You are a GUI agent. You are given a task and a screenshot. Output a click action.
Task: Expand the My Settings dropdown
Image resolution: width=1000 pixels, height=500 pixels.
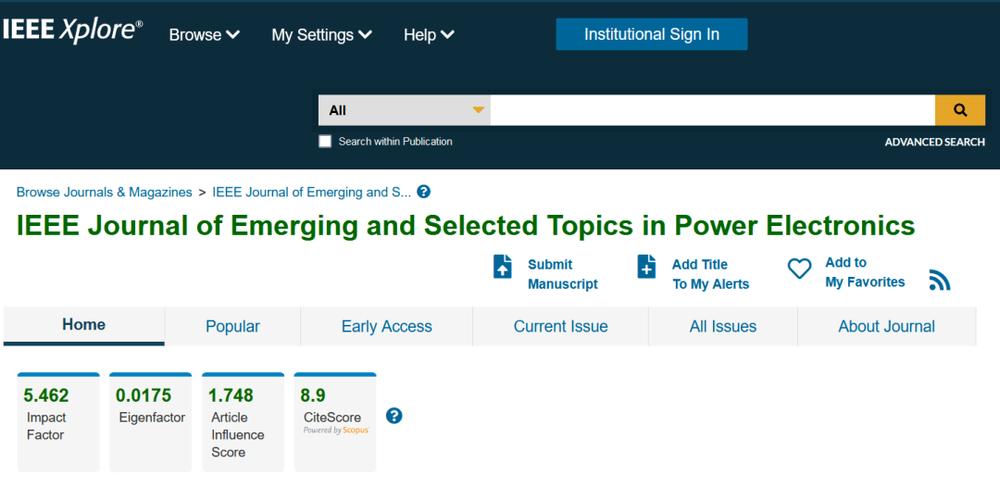click(x=321, y=34)
